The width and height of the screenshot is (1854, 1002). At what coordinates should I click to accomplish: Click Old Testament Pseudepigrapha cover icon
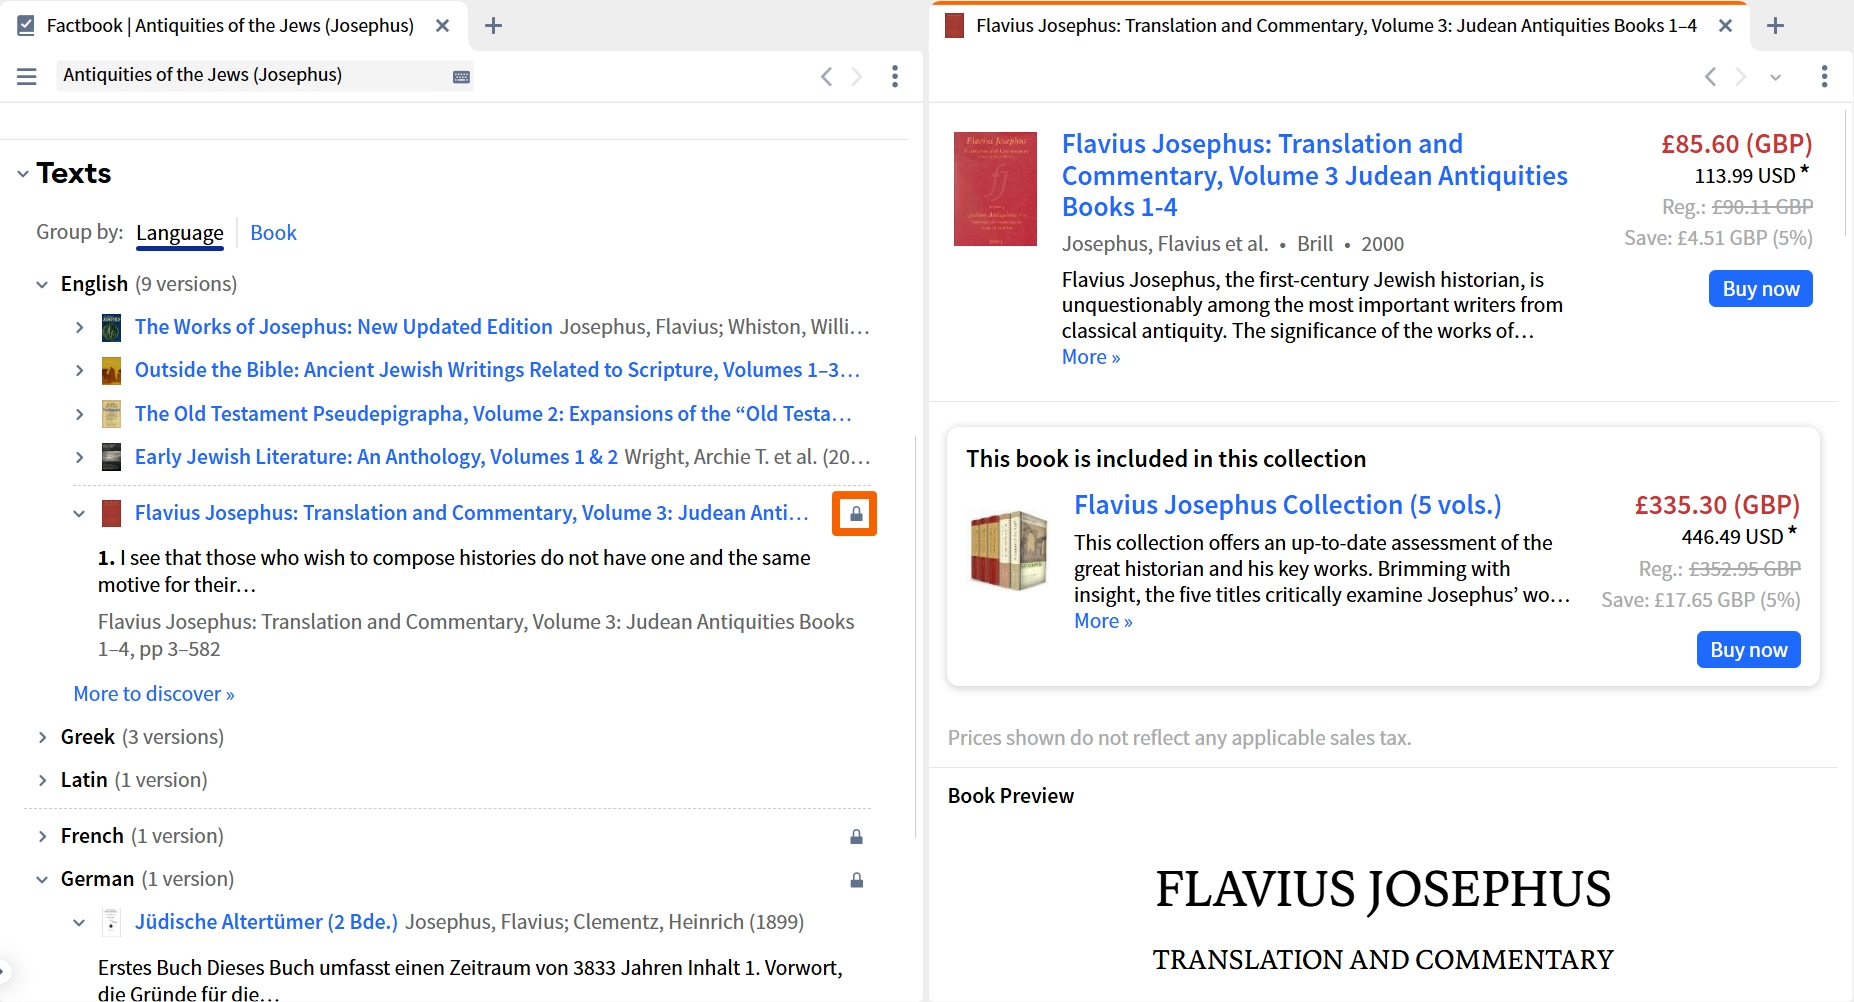[112, 414]
